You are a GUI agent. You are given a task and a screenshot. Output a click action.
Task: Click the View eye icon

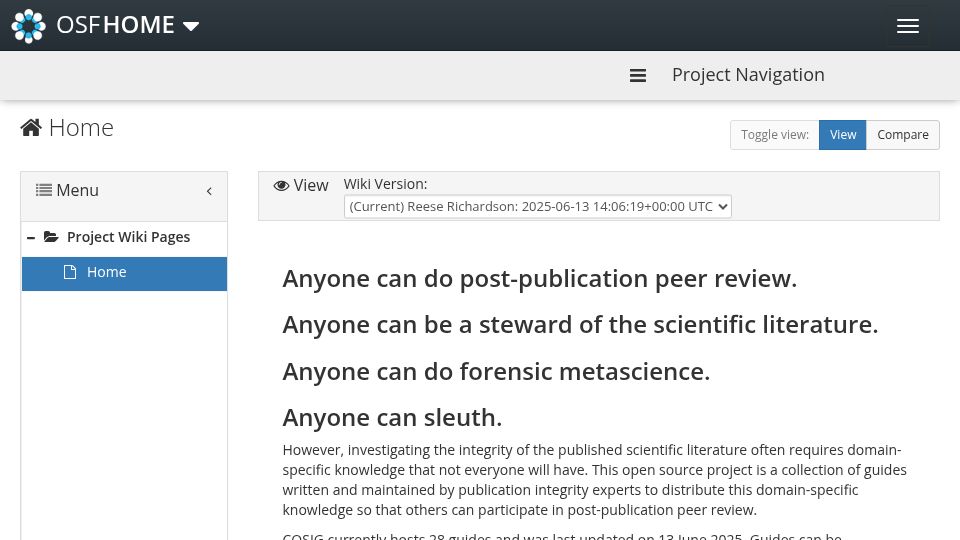click(x=281, y=186)
